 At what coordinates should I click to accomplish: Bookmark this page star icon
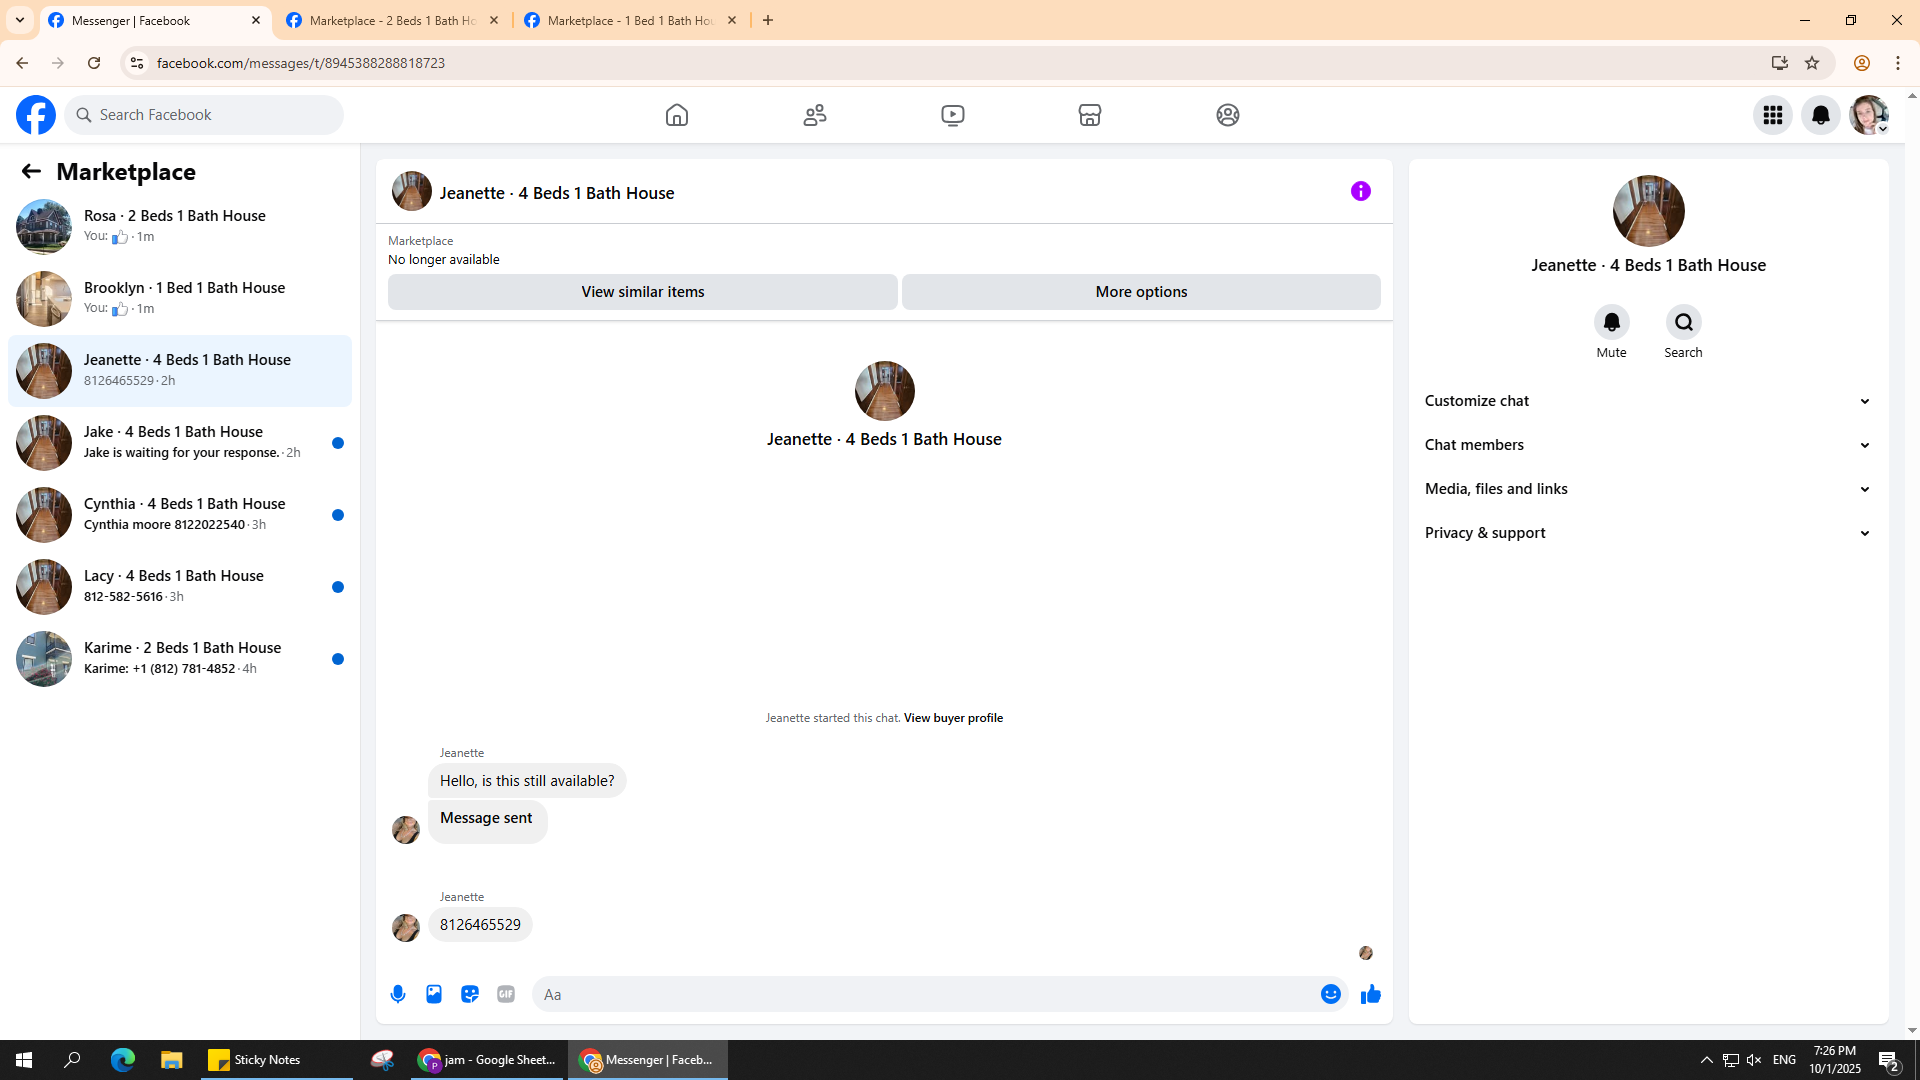click(x=1812, y=63)
